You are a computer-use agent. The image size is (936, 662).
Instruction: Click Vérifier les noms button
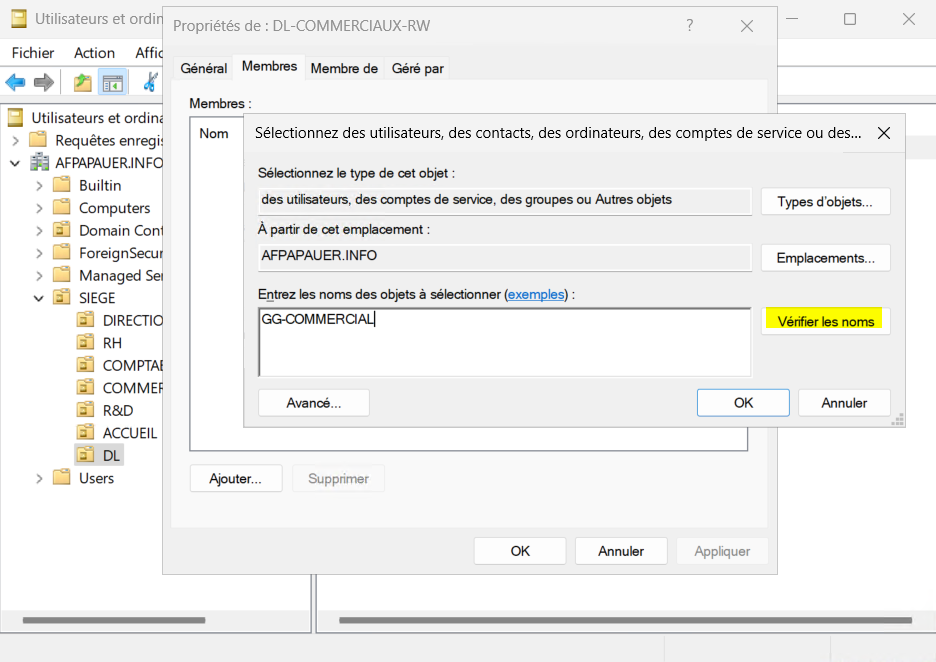tap(825, 321)
